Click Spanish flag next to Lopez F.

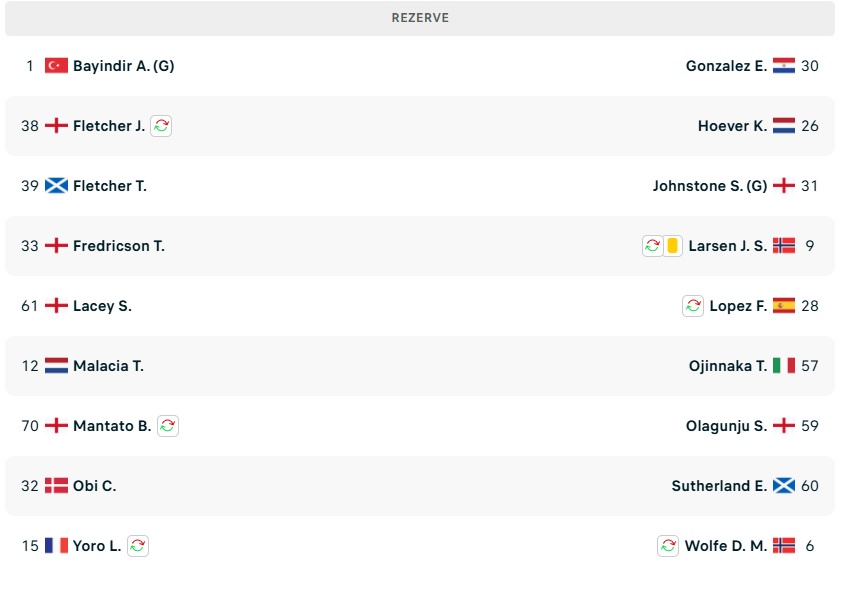point(784,306)
